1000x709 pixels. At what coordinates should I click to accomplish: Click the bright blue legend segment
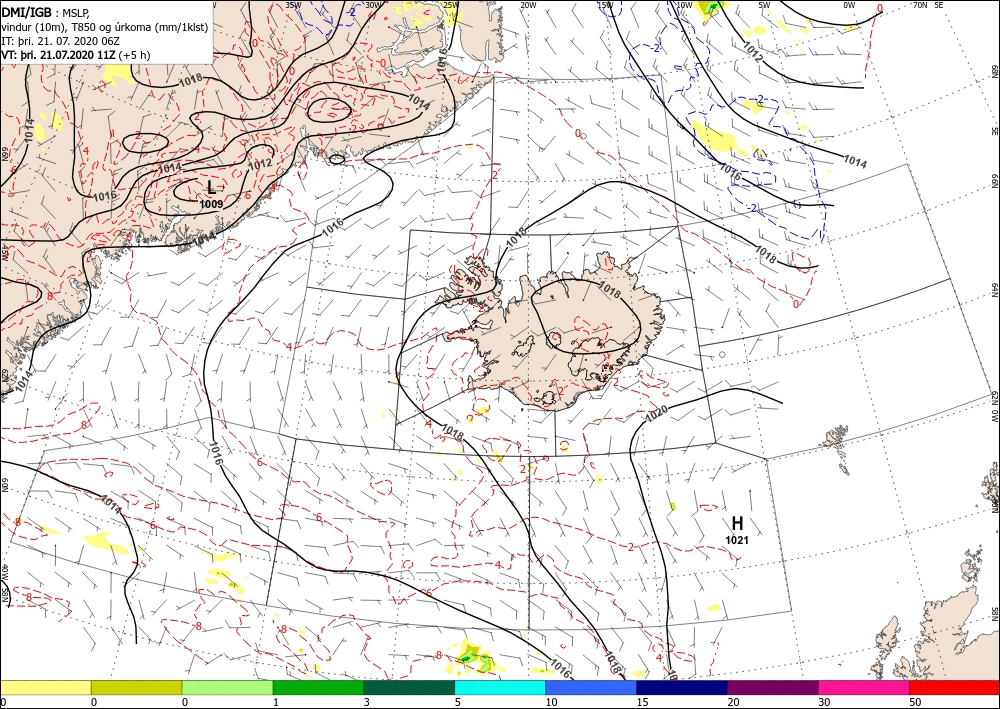click(x=591, y=687)
